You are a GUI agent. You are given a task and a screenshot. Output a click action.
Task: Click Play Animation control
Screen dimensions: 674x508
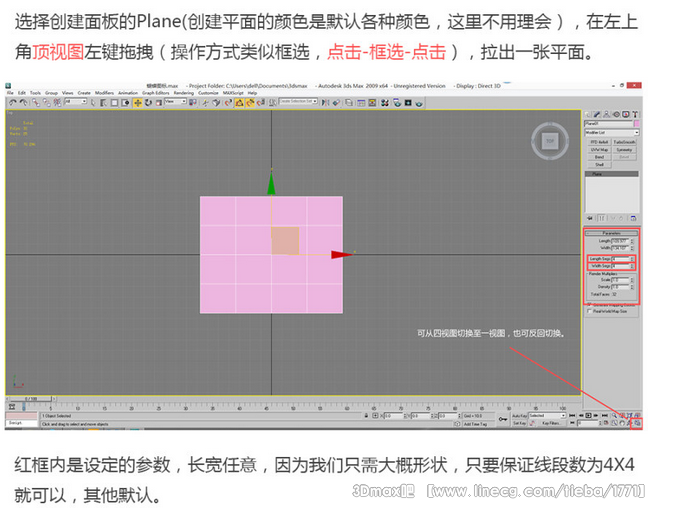point(588,416)
